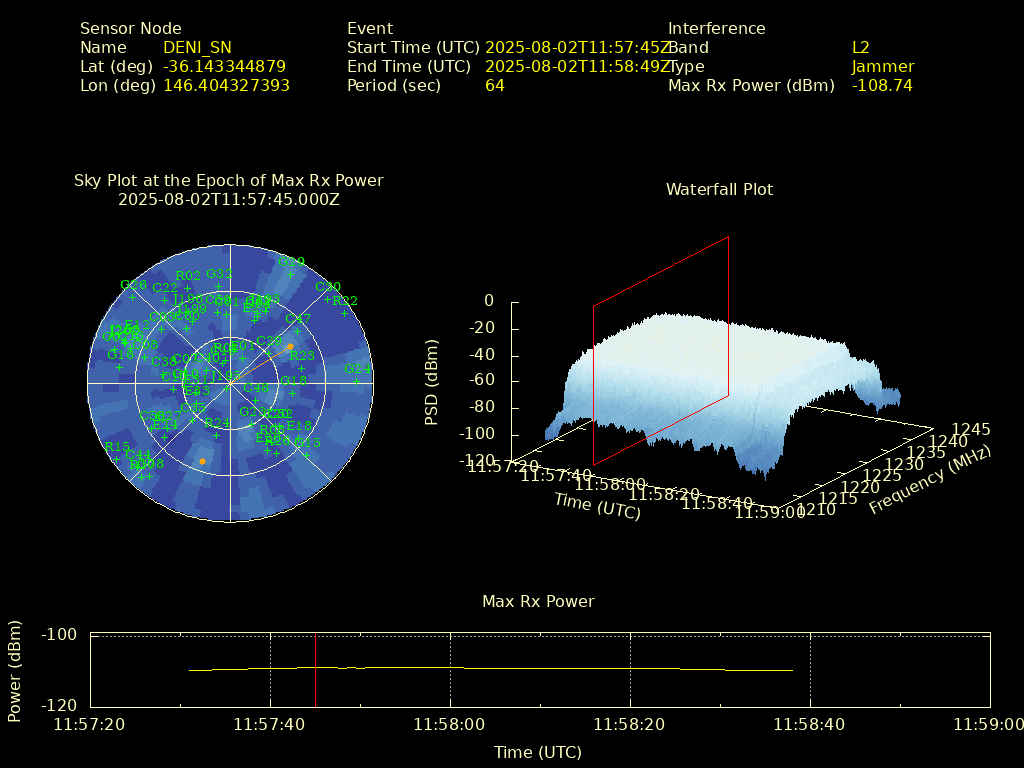Select the R22 satellite marker
The height and width of the screenshot is (768, 1024).
pyautogui.click(x=345, y=301)
